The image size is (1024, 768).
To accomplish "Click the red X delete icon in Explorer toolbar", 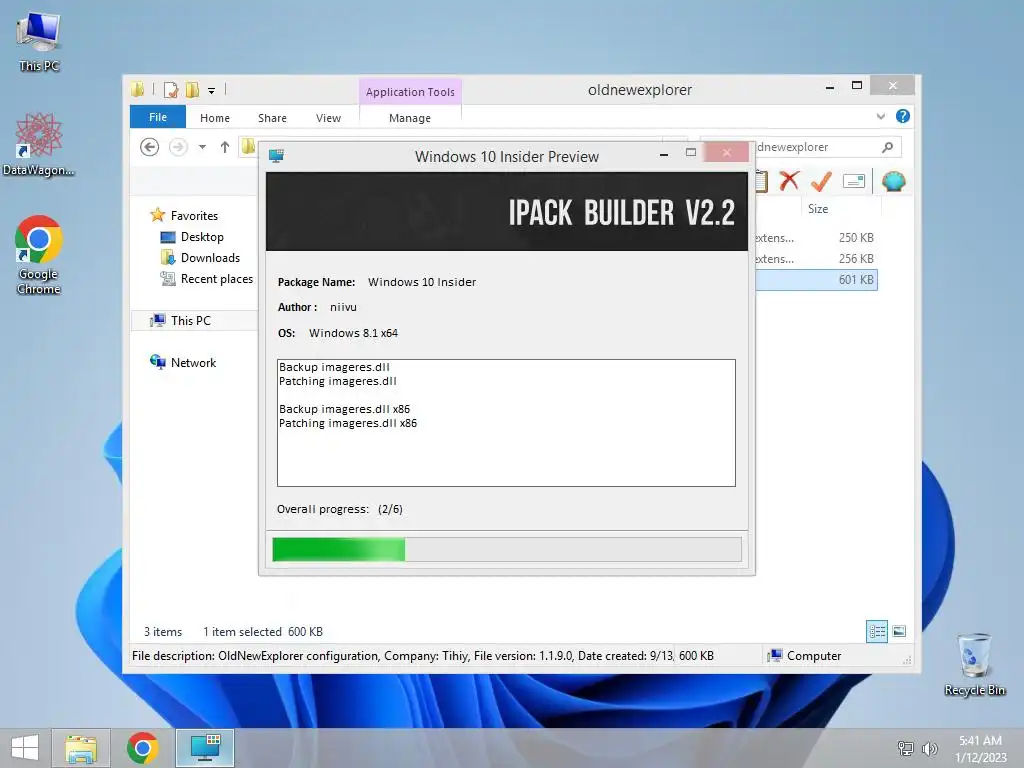I will pos(789,181).
